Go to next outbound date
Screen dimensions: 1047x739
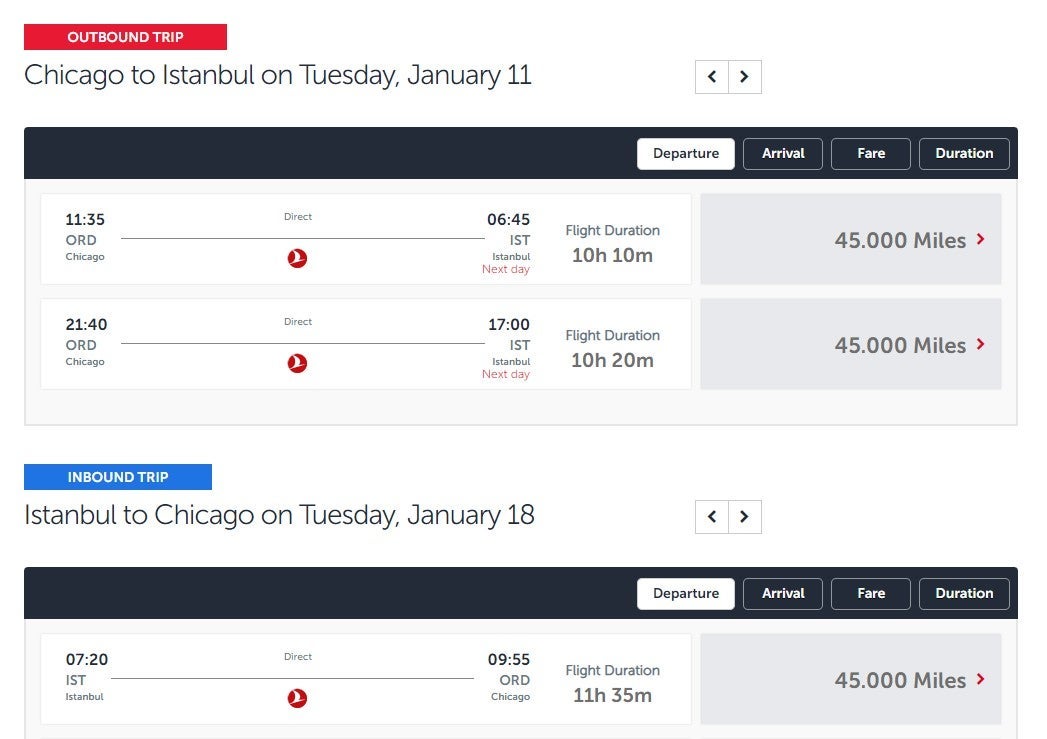pyautogui.click(x=744, y=77)
